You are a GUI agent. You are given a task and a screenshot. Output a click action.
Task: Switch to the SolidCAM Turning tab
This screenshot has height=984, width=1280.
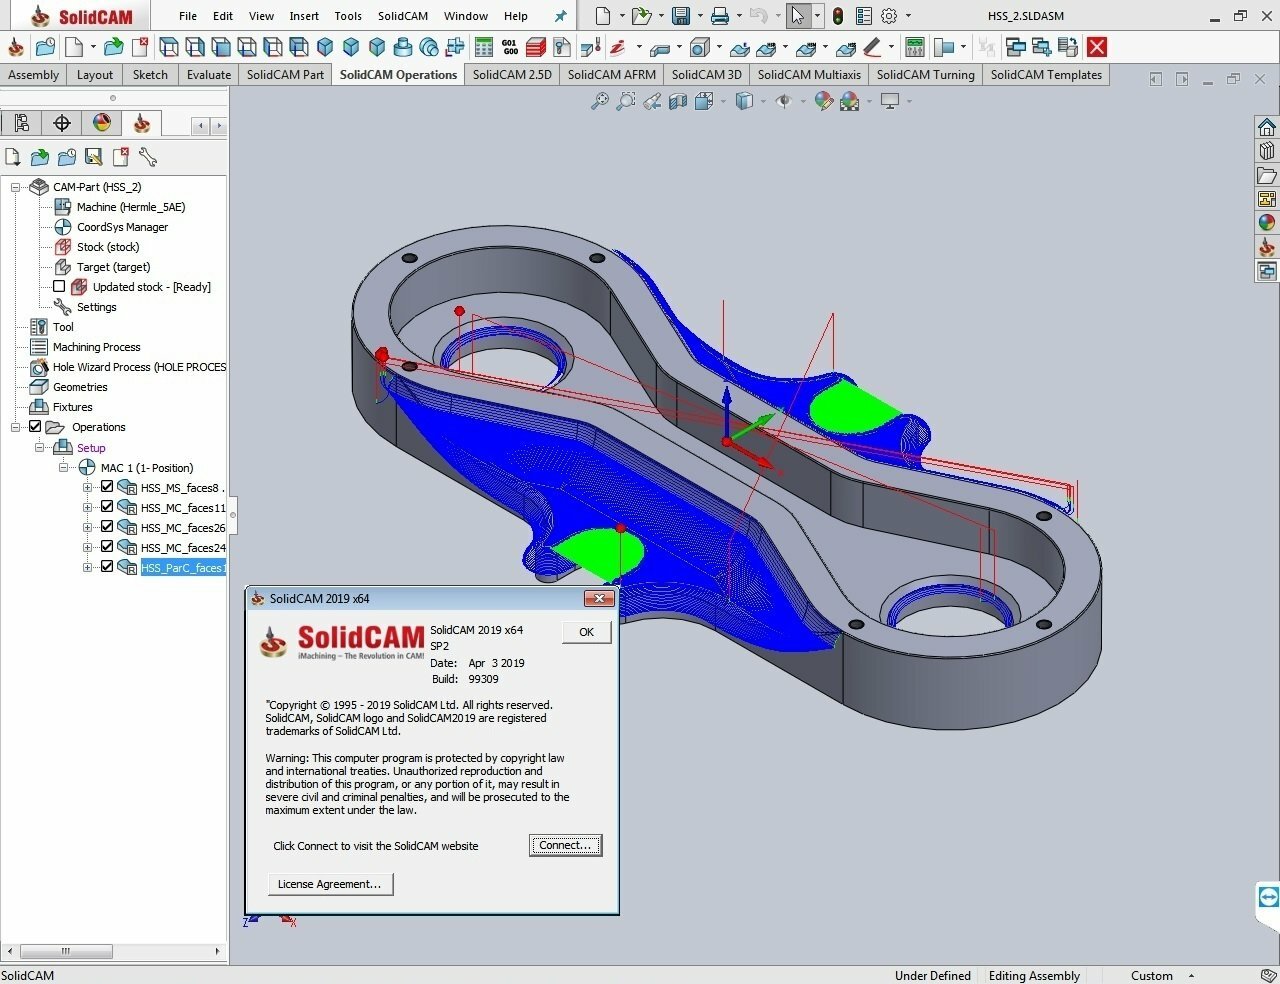pos(925,74)
